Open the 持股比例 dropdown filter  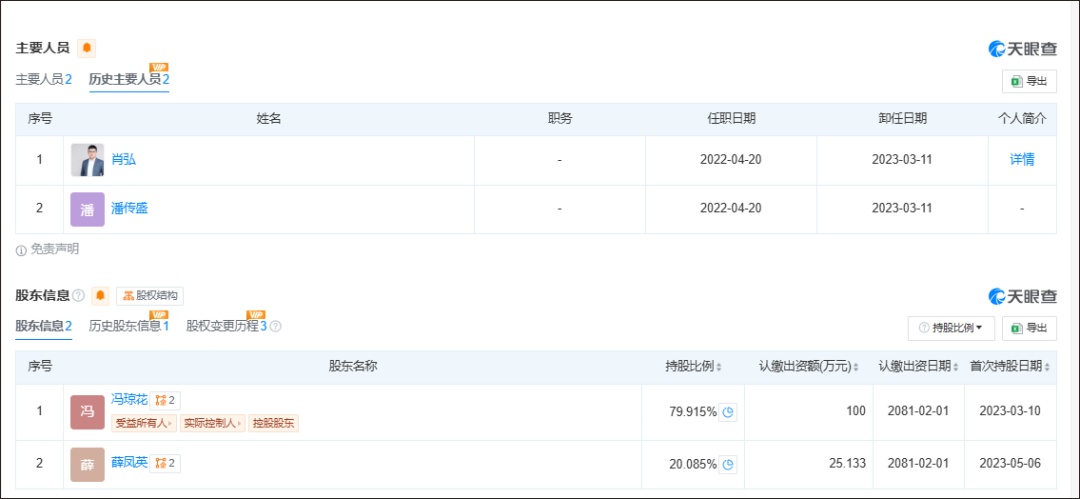pos(950,327)
